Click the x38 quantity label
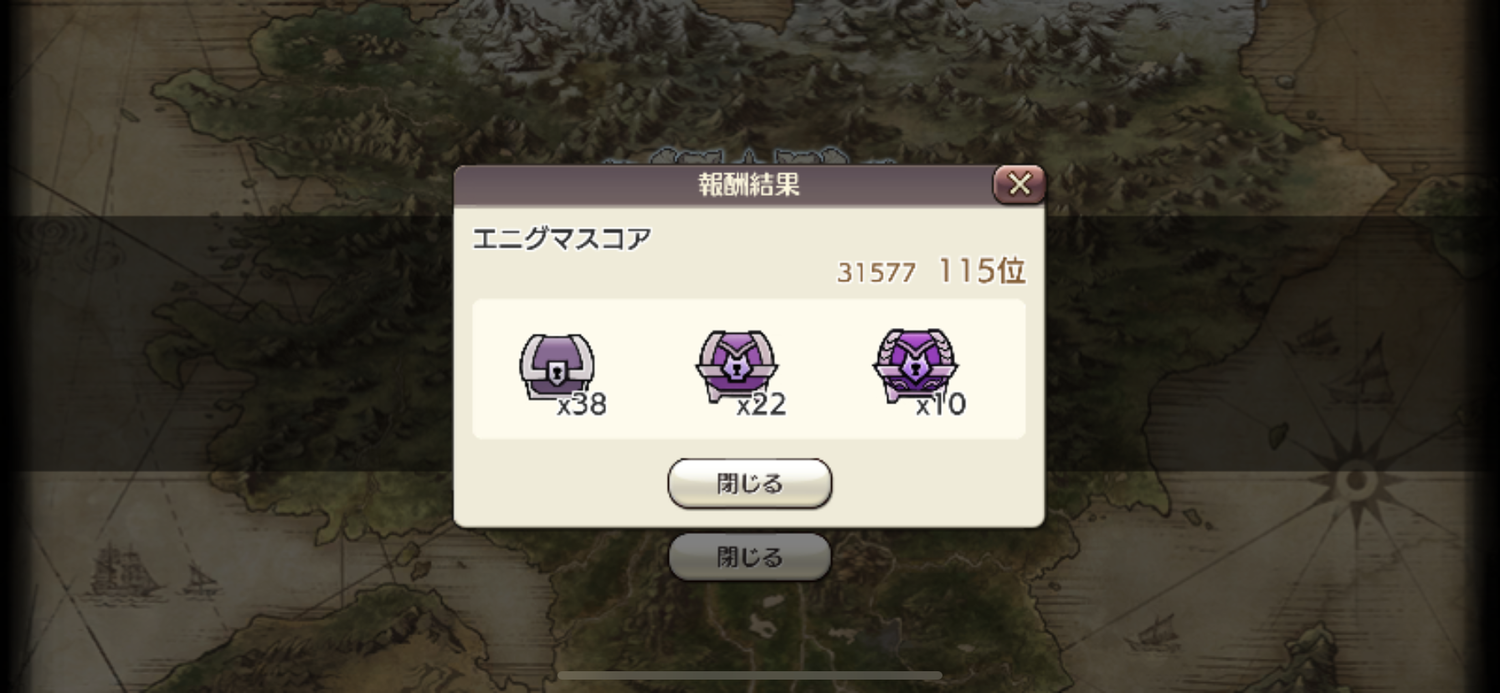 click(582, 404)
